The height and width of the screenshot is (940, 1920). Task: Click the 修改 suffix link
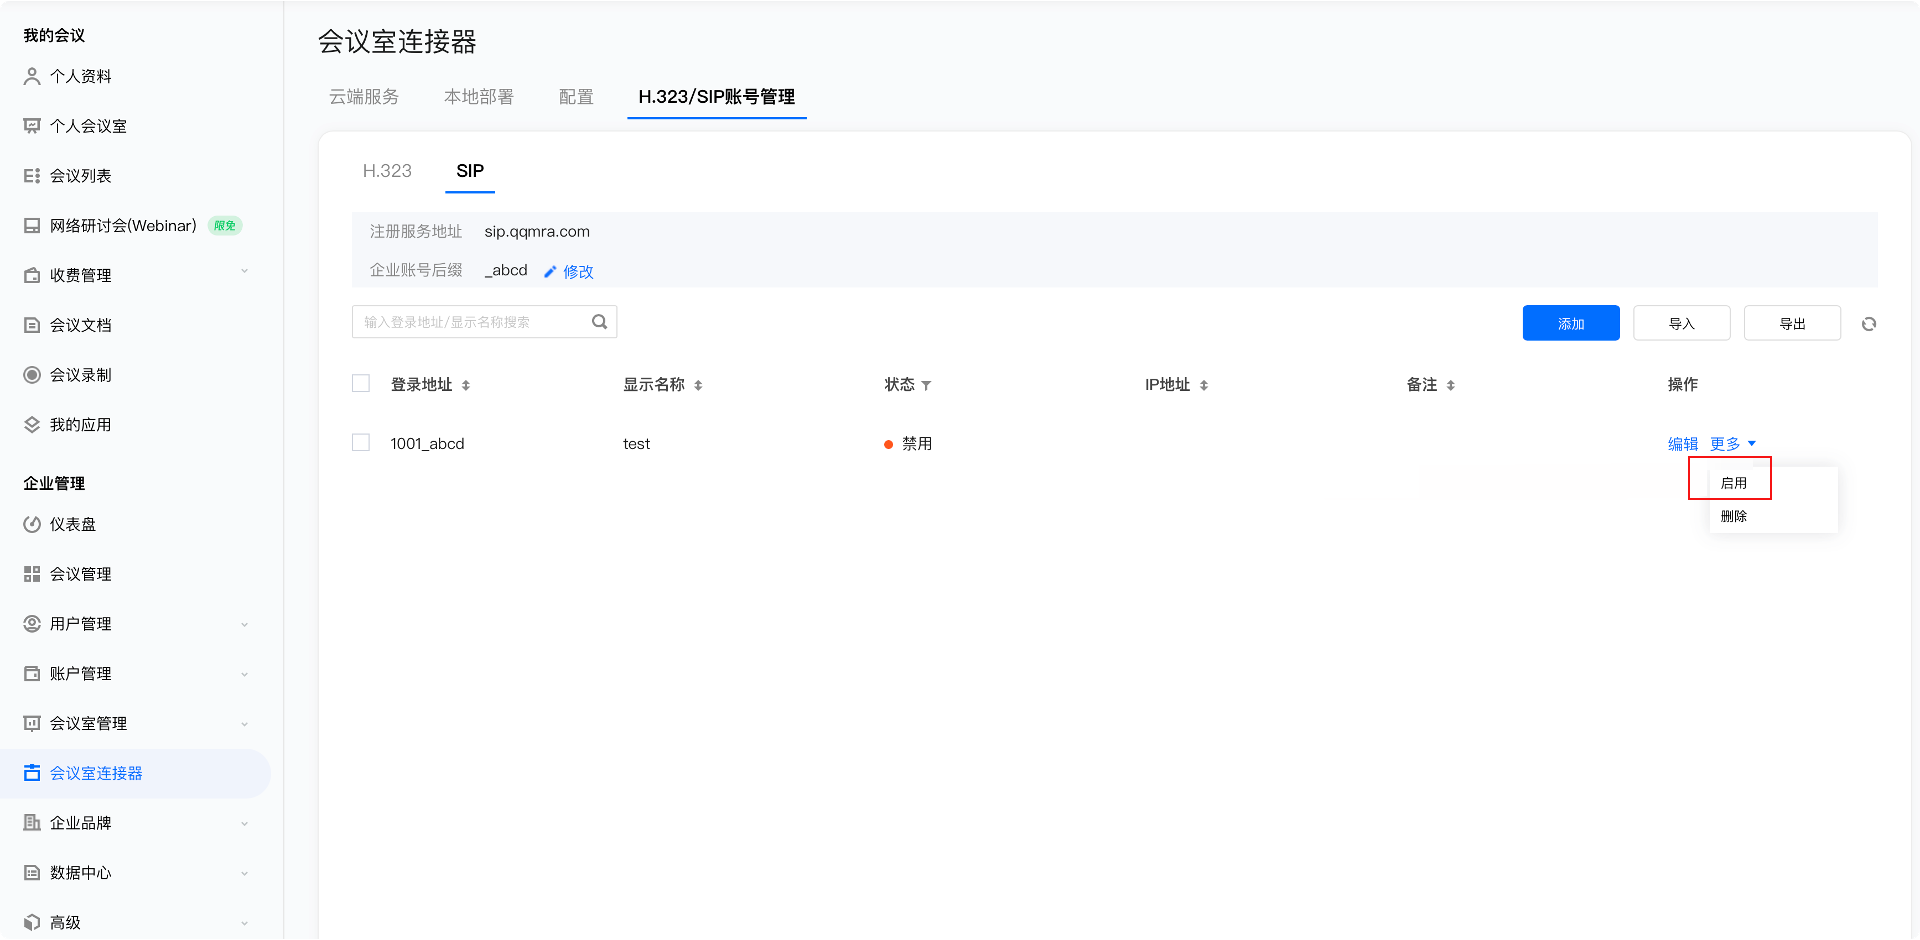(x=578, y=272)
